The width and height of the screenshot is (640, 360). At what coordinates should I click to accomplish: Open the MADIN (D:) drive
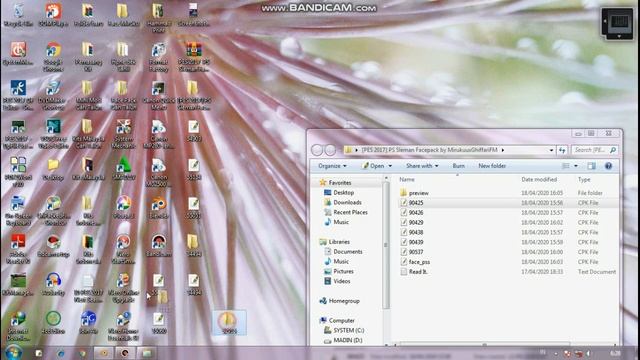(x=347, y=340)
